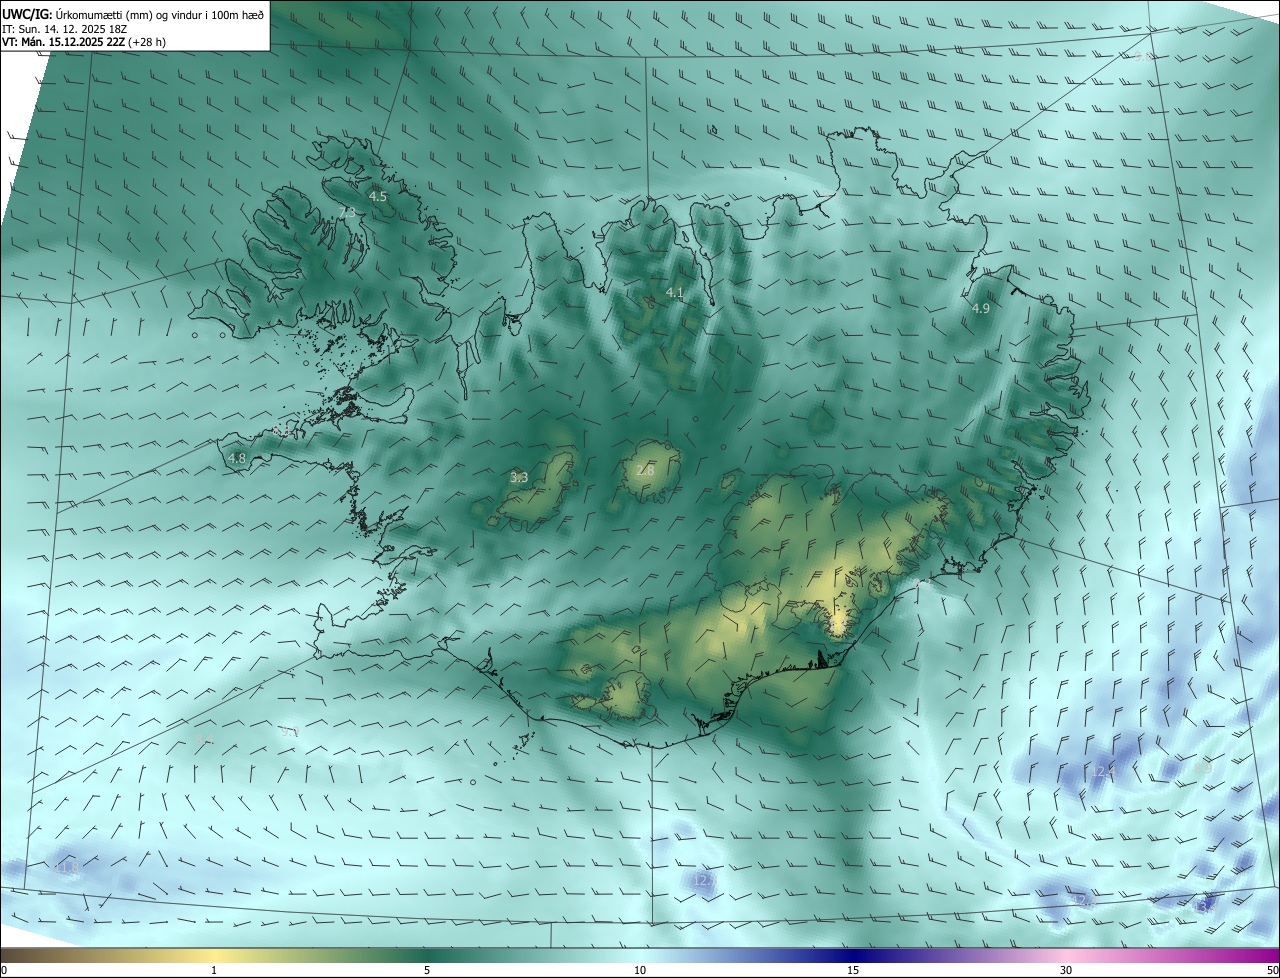This screenshot has height=978, width=1280.
Task: Click the valid time line 'VT: Mán. 15.12.2025 22Z'
Action: point(63,43)
